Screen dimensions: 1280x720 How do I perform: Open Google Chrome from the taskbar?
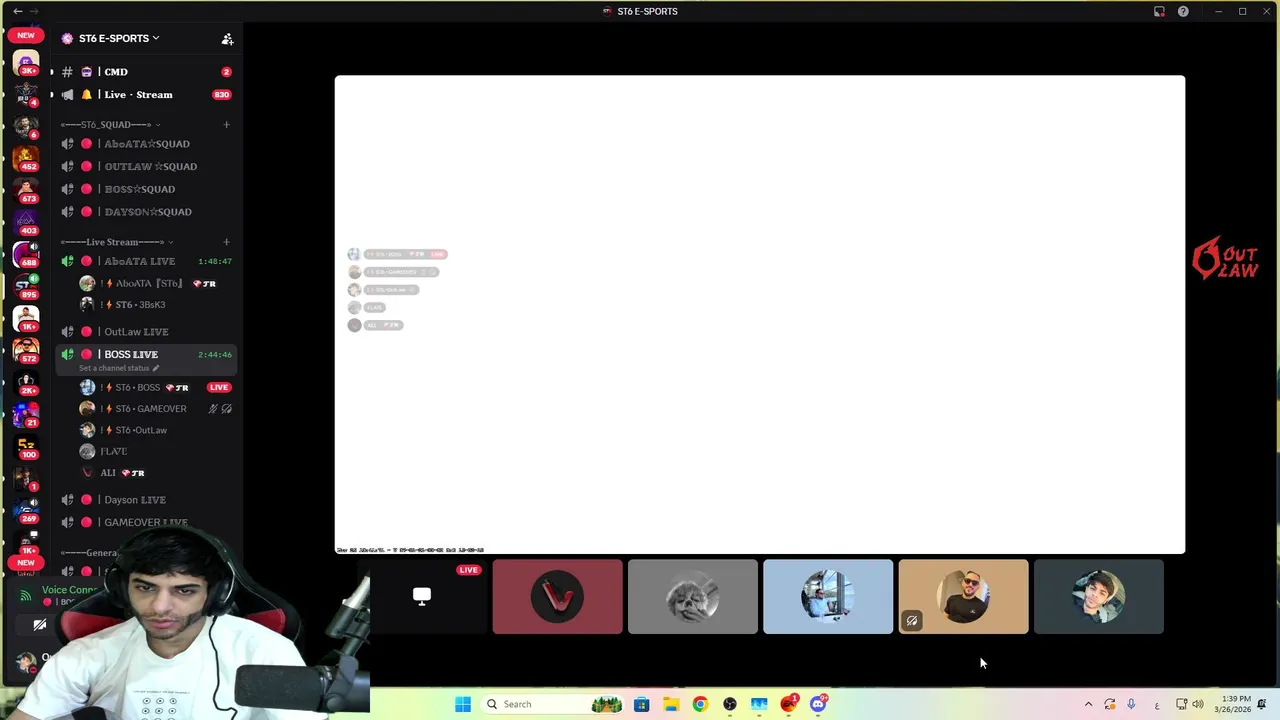[700, 704]
